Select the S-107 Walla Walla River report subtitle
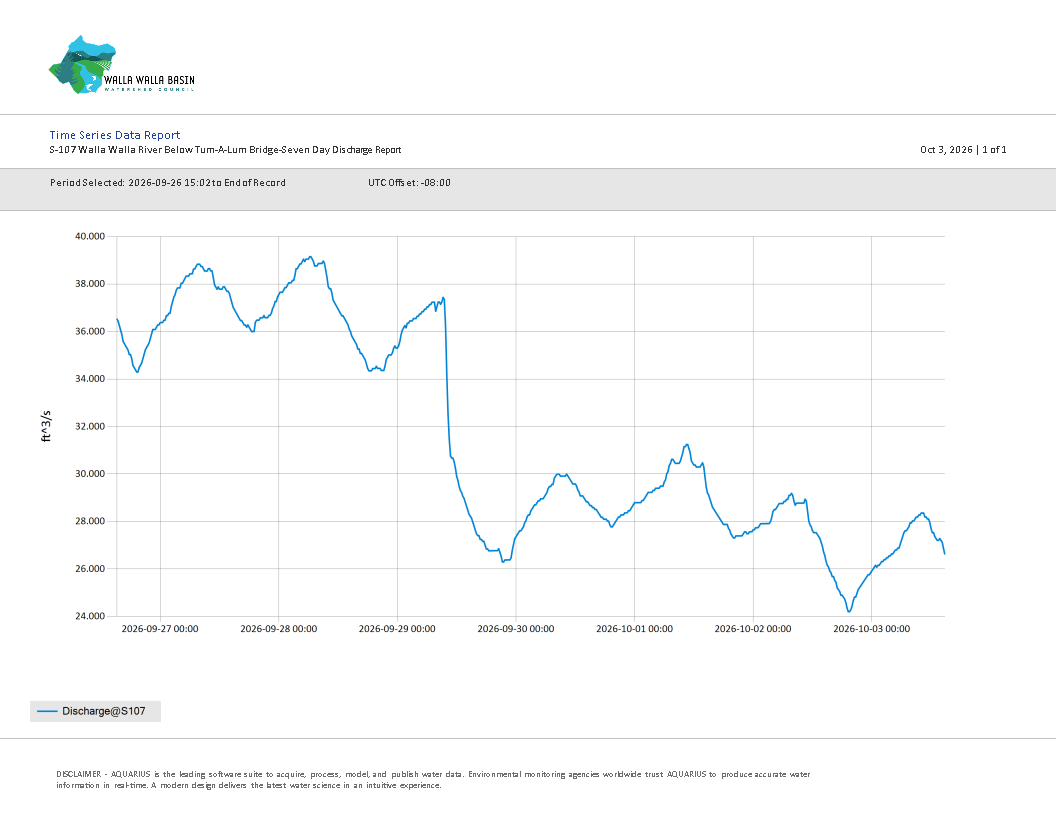The width and height of the screenshot is (1056, 816). (x=225, y=150)
